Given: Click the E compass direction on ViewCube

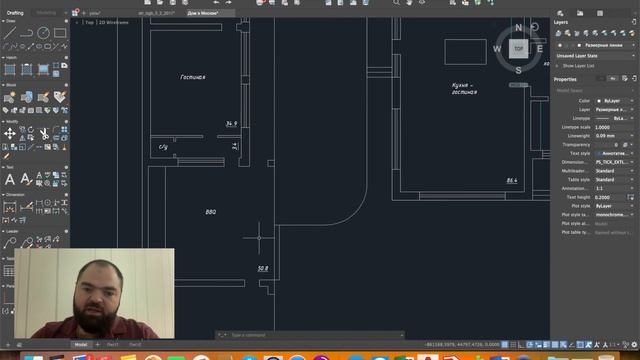Looking at the screenshot, I should point(540,49).
